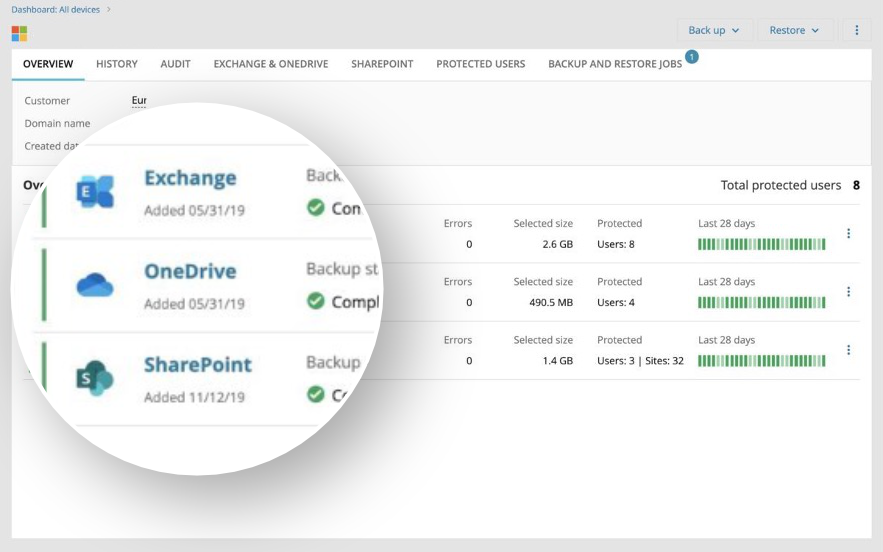Open the SharePoint tab
Screen dimensions: 883x552
[382, 64]
